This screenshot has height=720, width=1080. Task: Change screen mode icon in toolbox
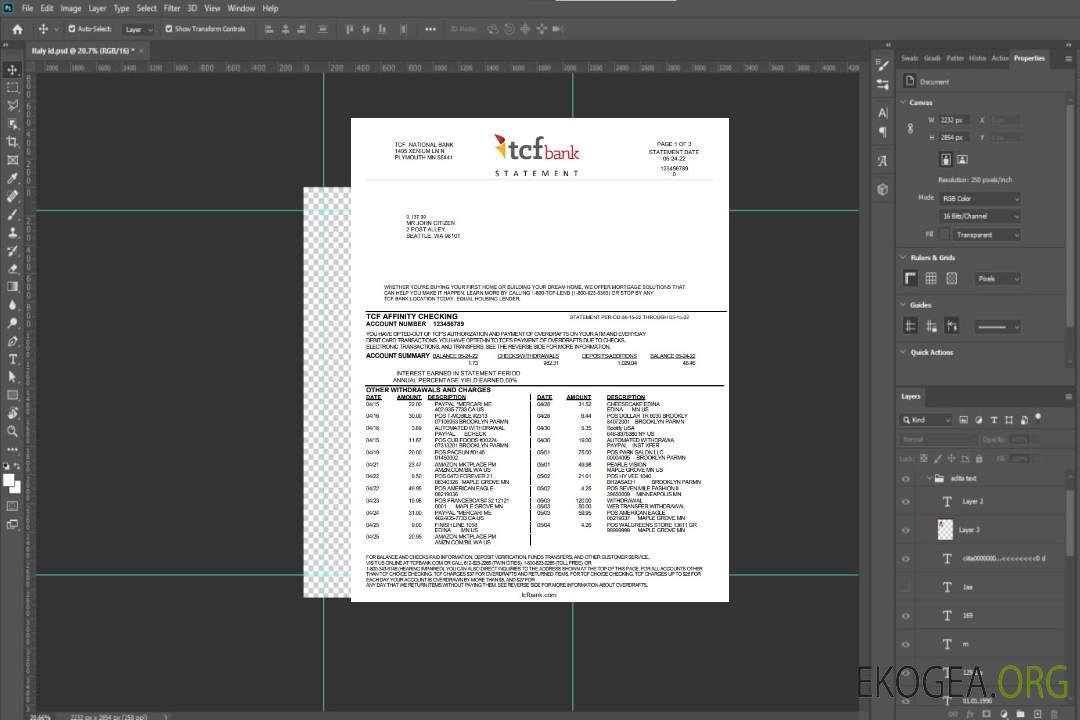(x=12, y=524)
